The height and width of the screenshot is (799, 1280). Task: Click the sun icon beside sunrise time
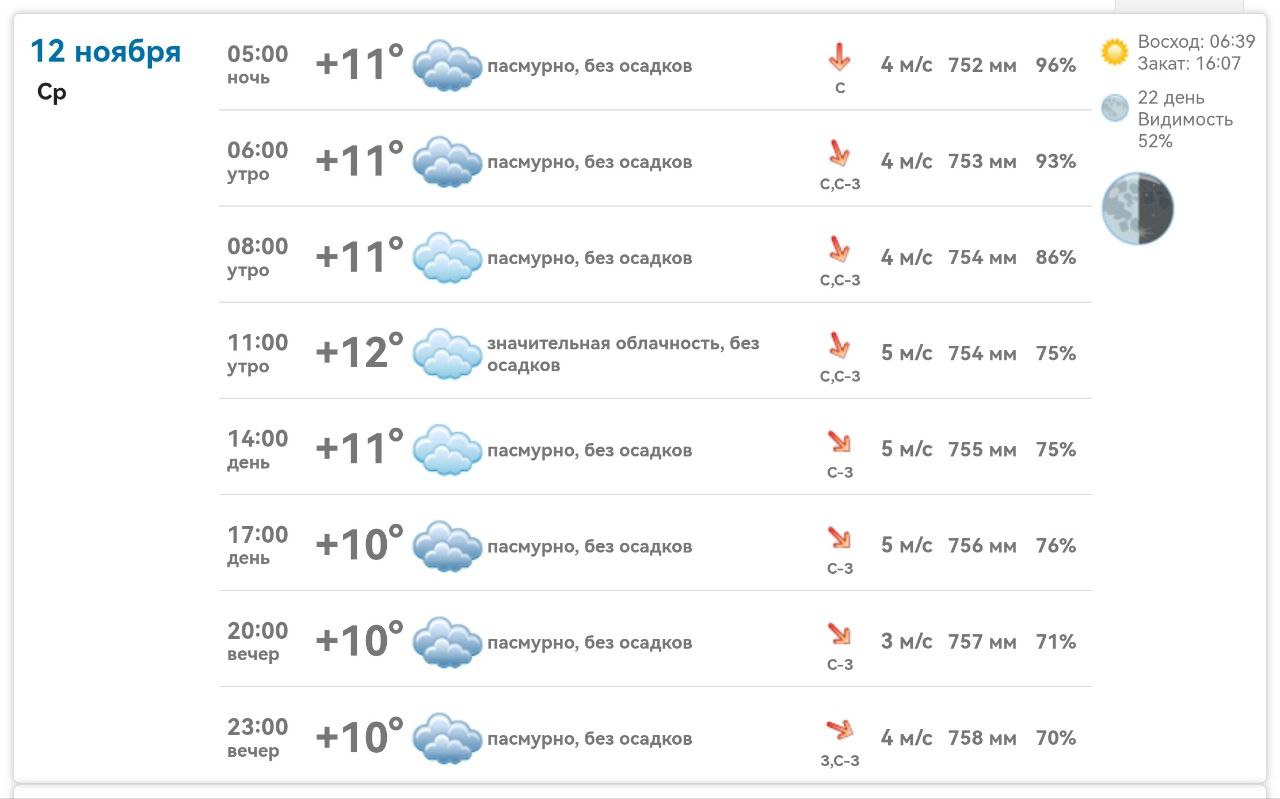[1114, 52]
